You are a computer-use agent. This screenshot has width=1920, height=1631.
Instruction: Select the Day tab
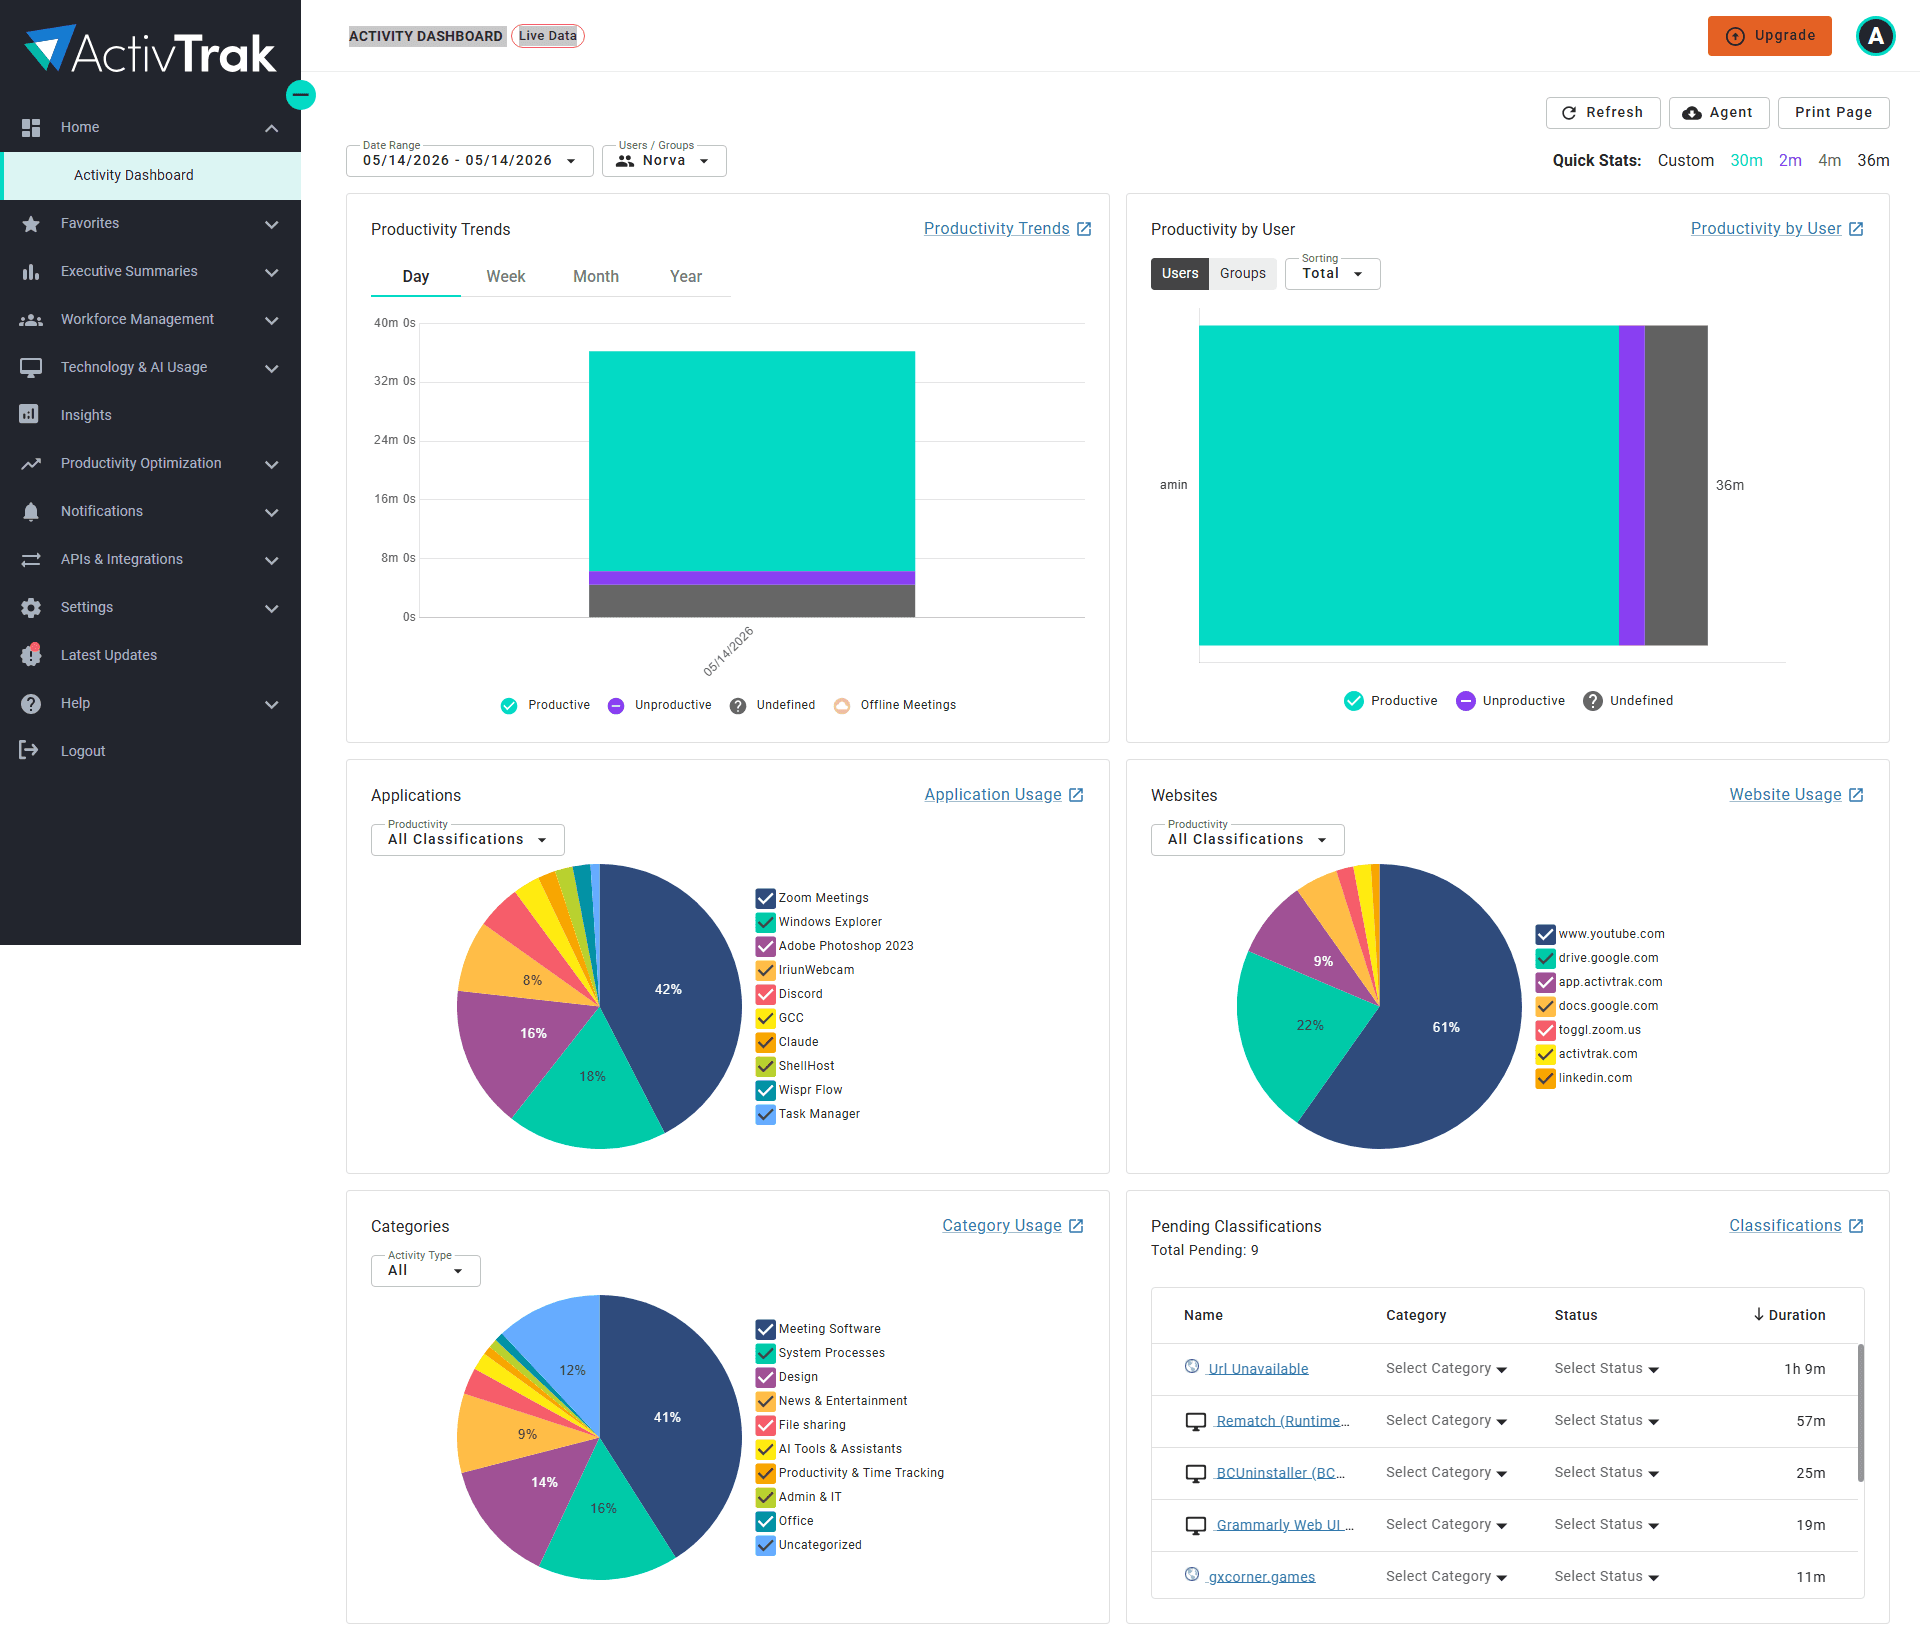point(416,276)
